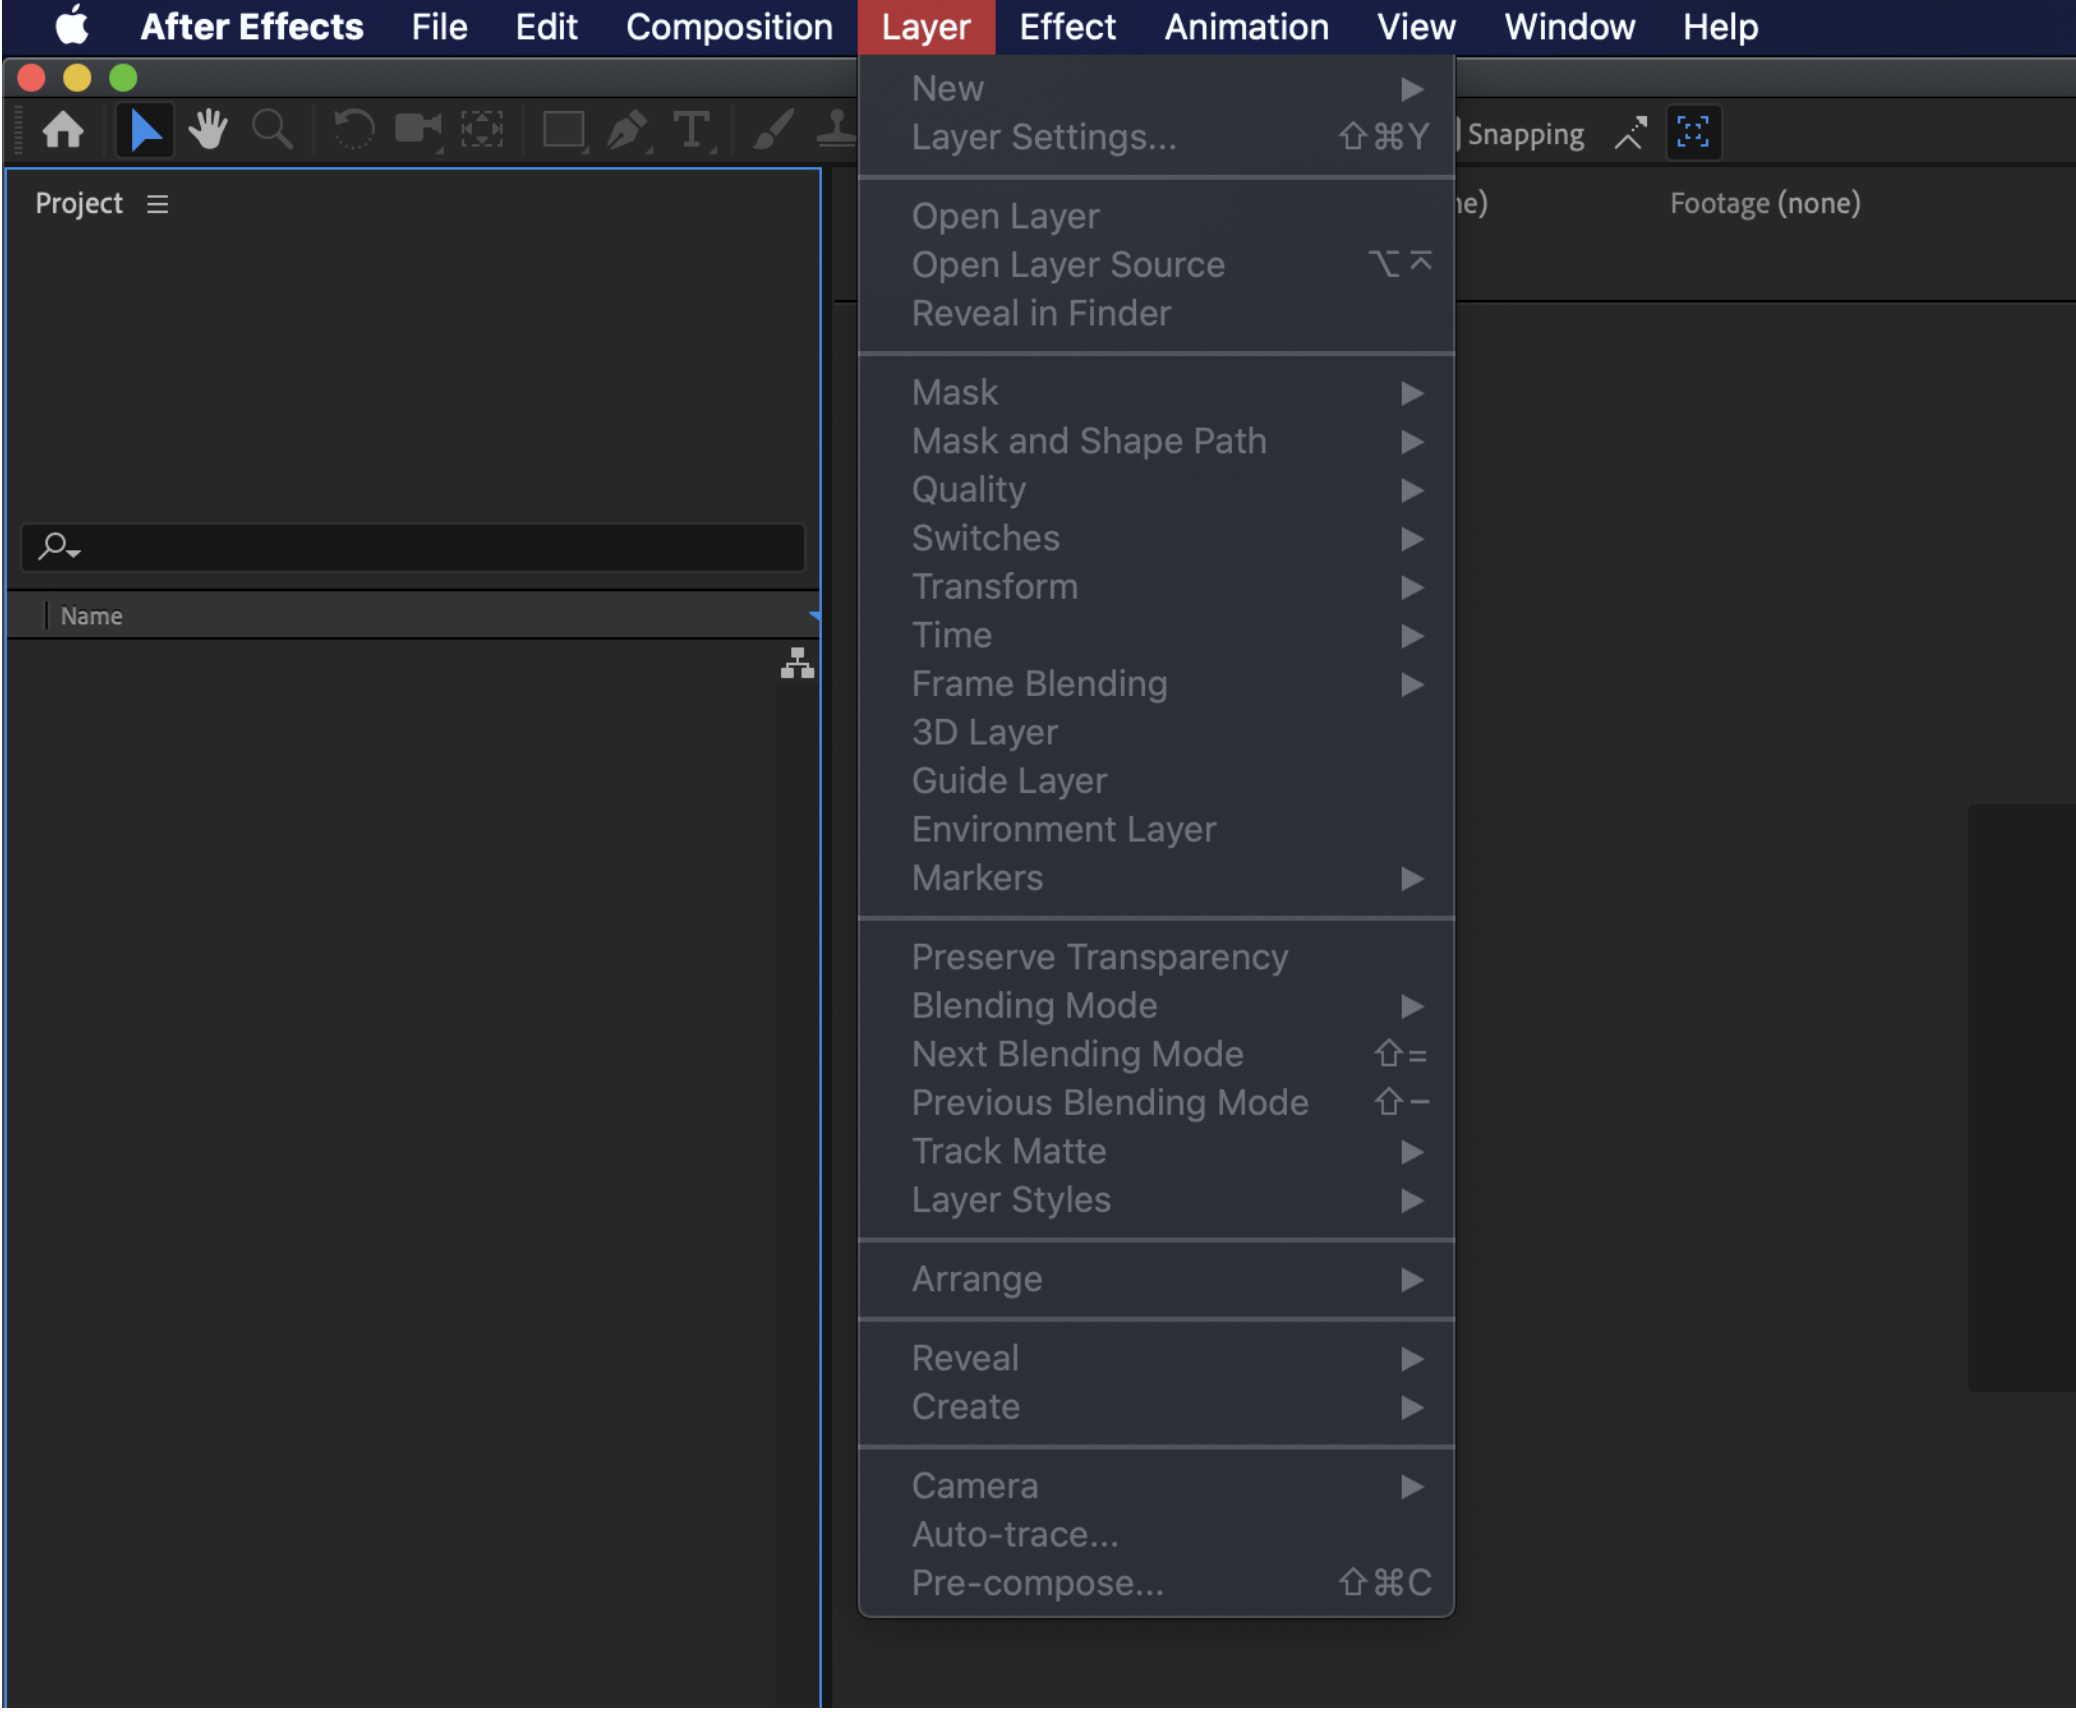
Task: Toggle Environment Layer menu option
Action: point(1156,829)
